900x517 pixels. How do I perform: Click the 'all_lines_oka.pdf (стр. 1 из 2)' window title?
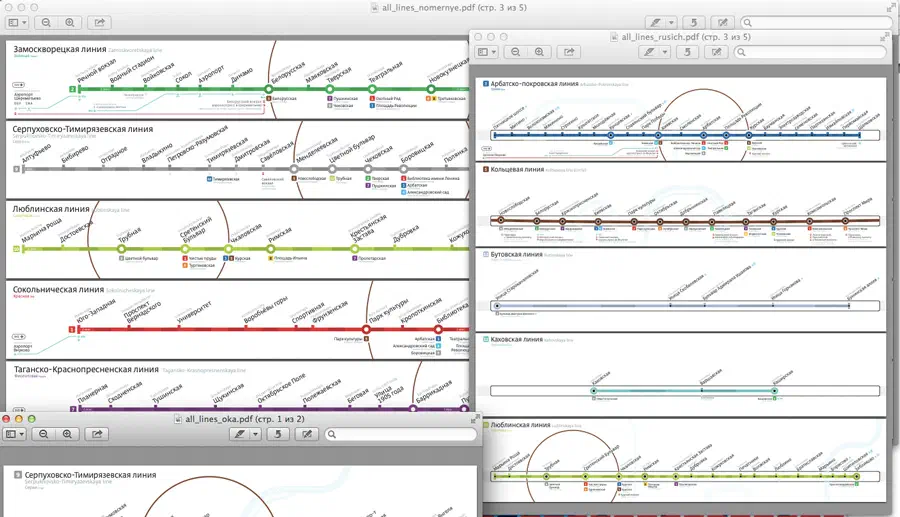[x=245, y=419]
